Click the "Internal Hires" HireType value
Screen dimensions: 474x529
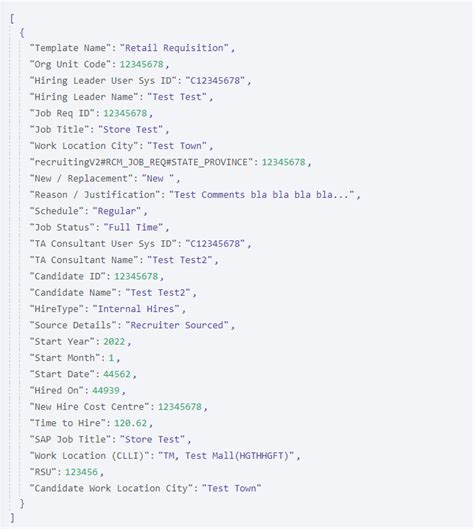pyautogui.click(x=136, y=309)
